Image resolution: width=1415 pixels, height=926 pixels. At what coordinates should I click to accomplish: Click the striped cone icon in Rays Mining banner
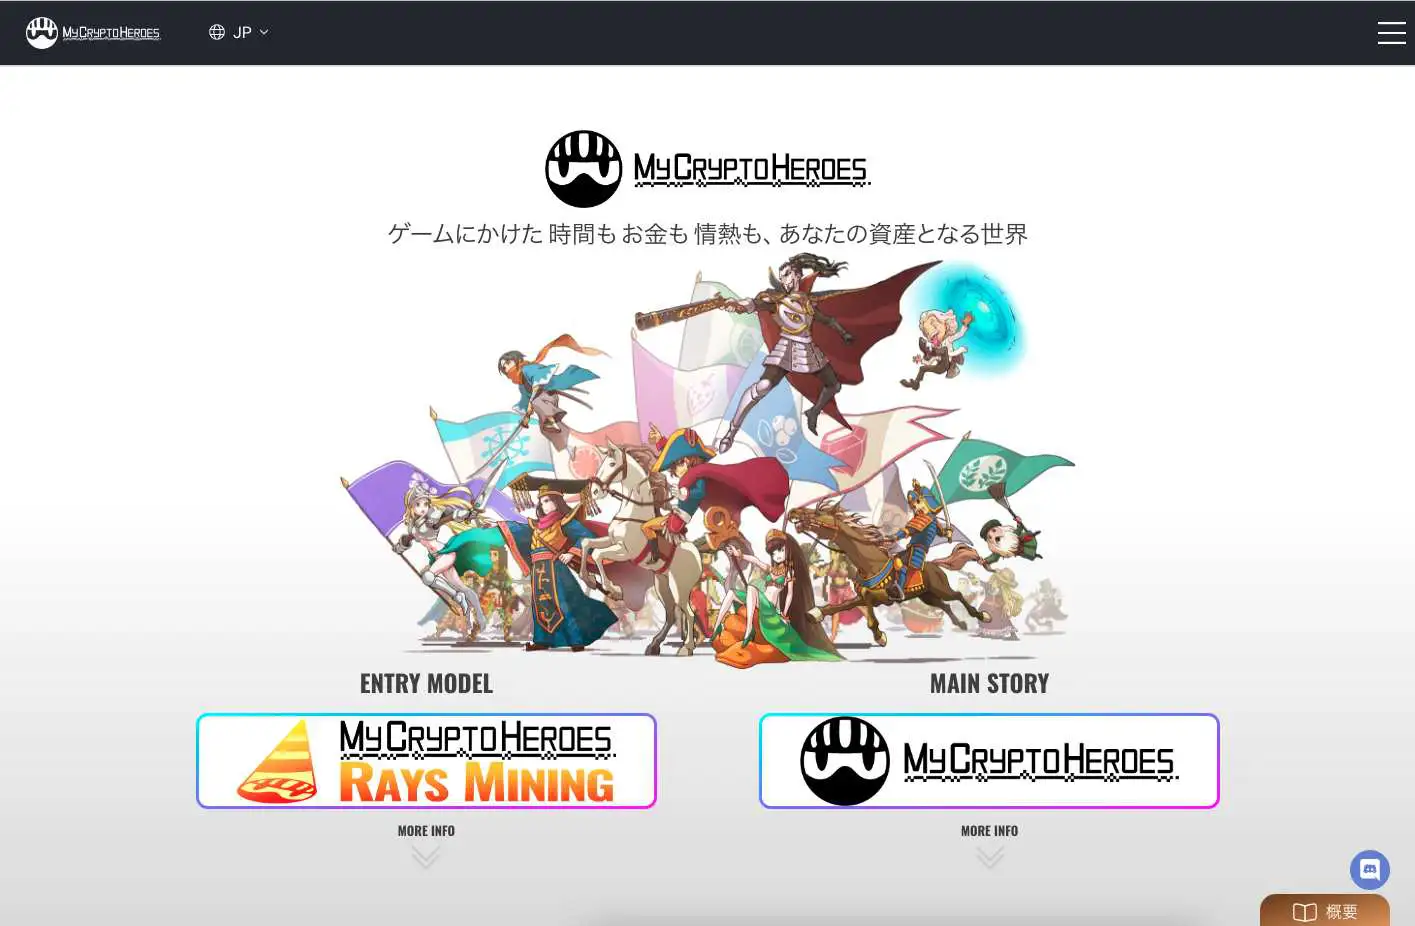(x=277, y=763)
